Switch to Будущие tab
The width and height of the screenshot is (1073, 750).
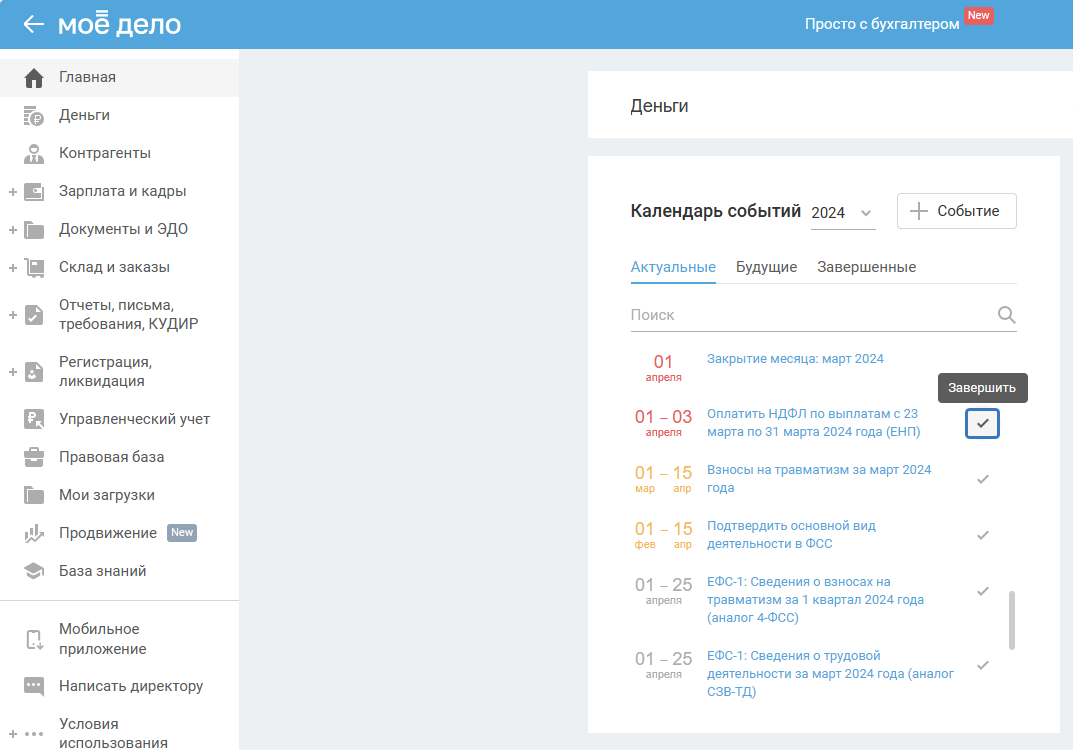pyautogui.click(x=766, y=267)
